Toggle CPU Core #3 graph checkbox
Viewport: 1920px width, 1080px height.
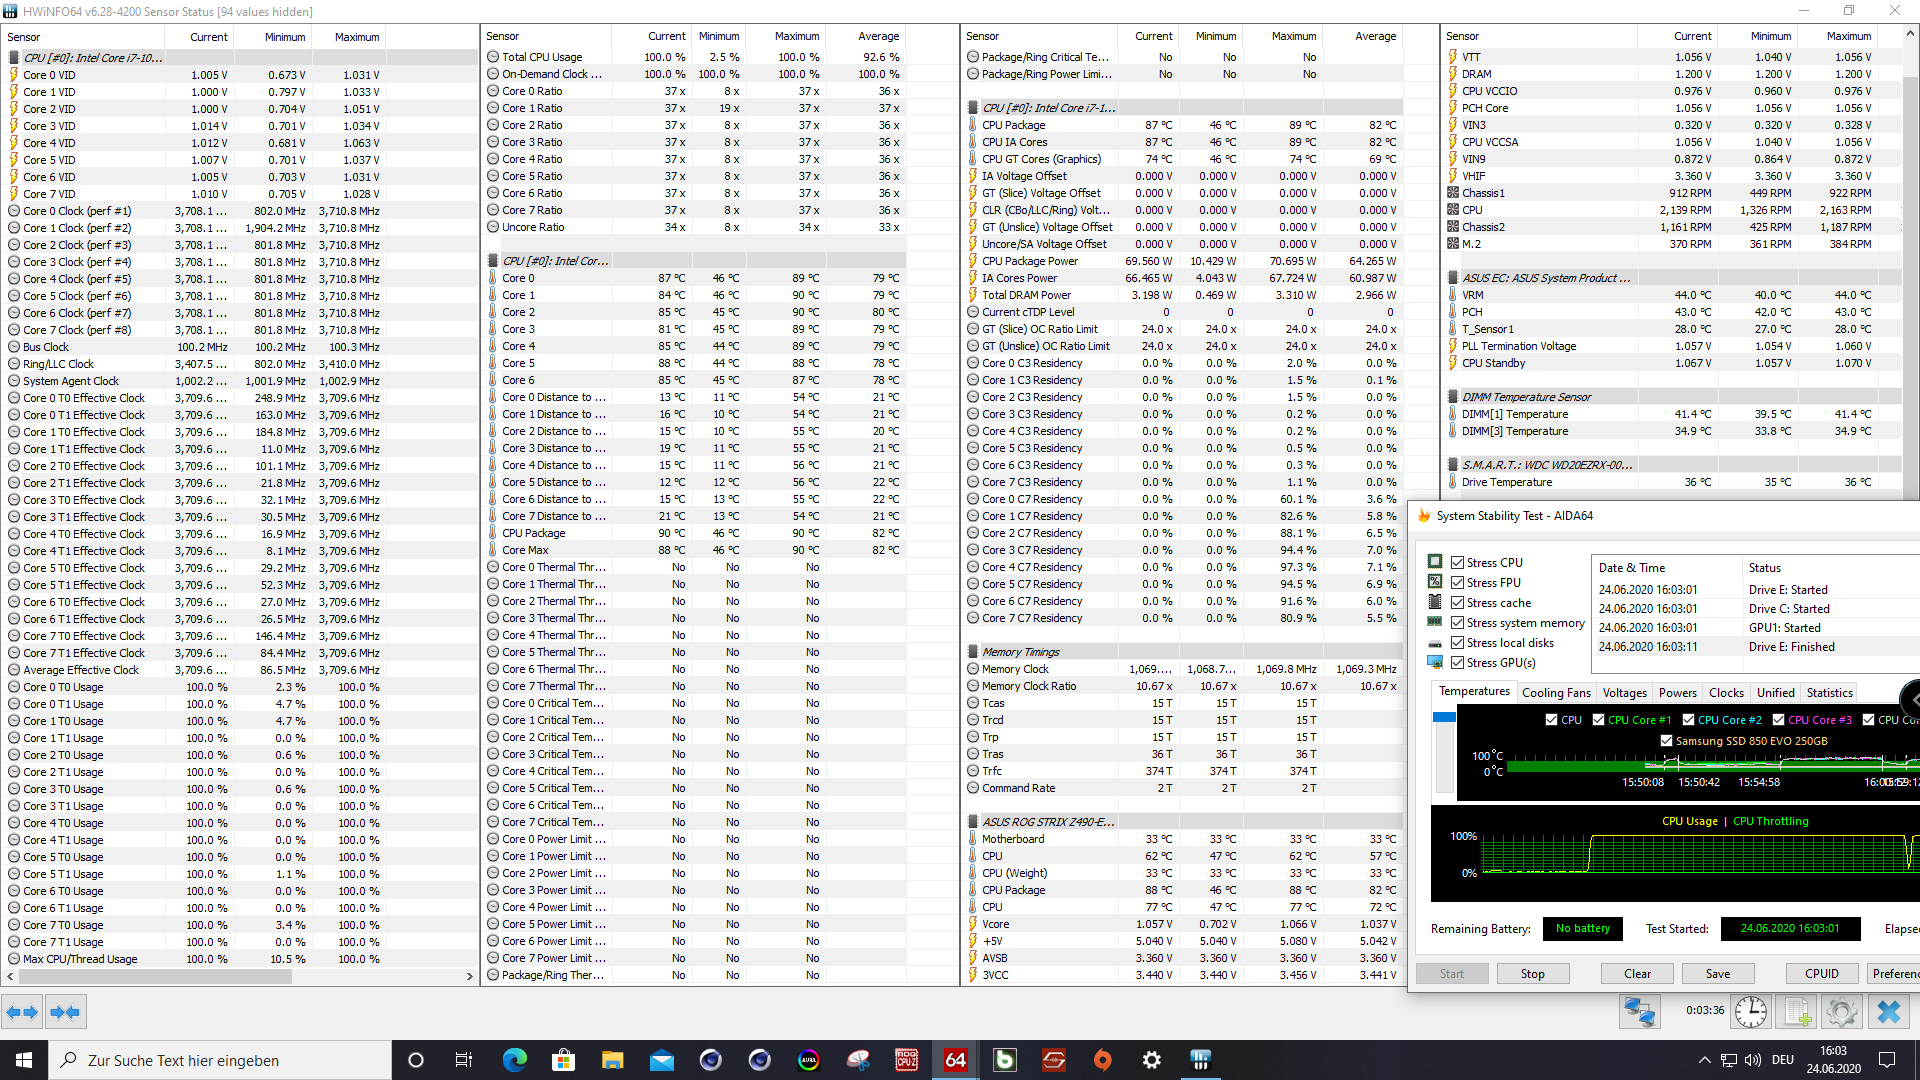point(1779,720)
